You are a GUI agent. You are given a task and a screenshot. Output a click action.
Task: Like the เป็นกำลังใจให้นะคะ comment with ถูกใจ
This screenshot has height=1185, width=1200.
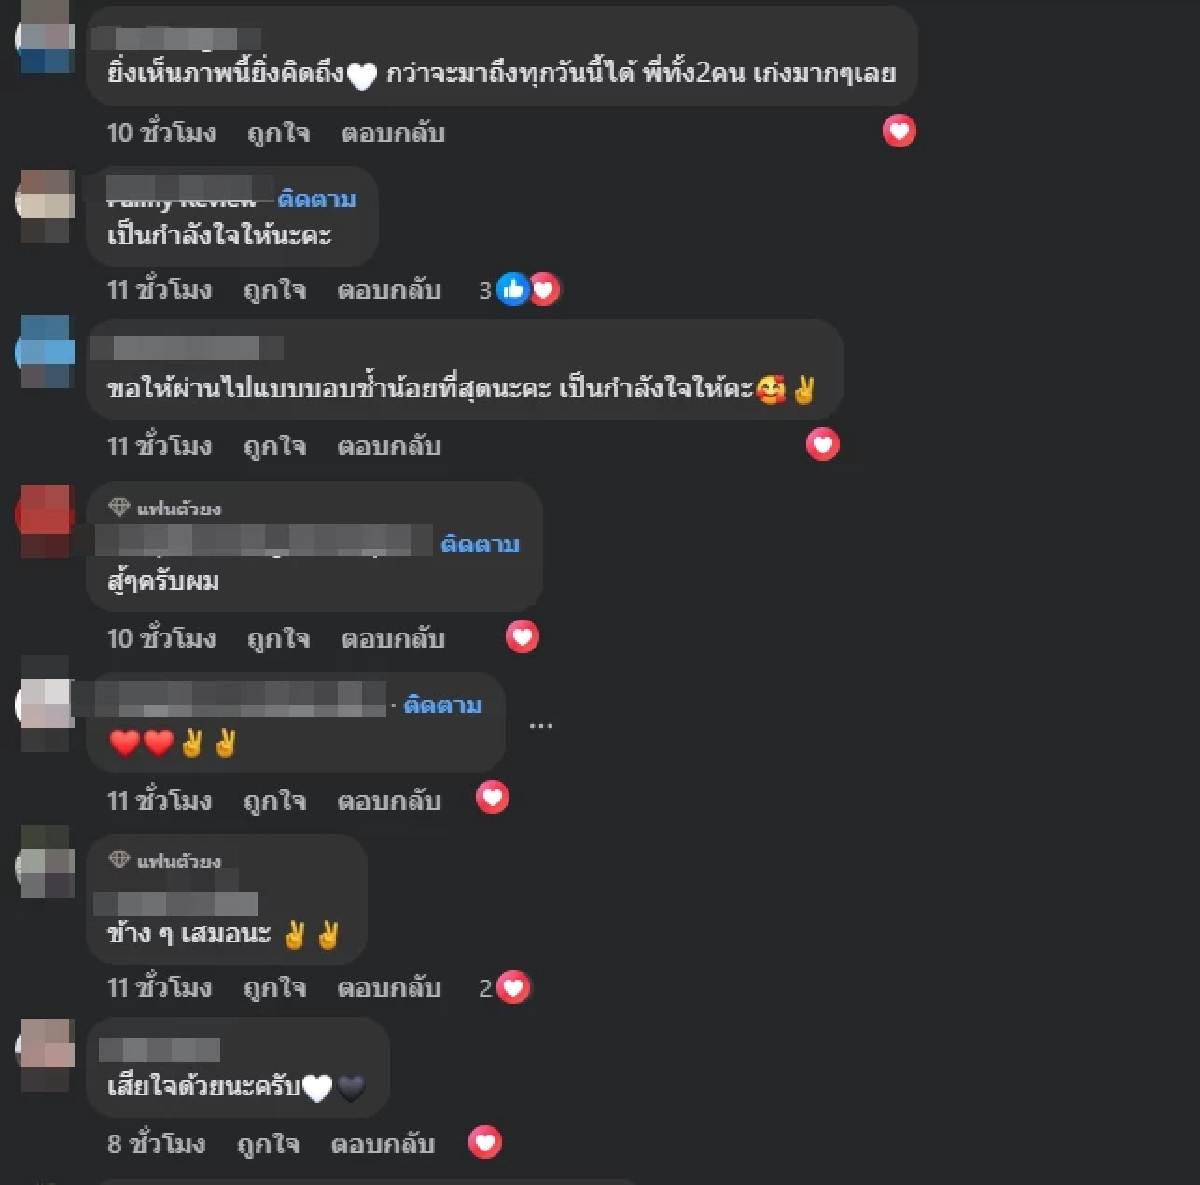click(274, 290)
